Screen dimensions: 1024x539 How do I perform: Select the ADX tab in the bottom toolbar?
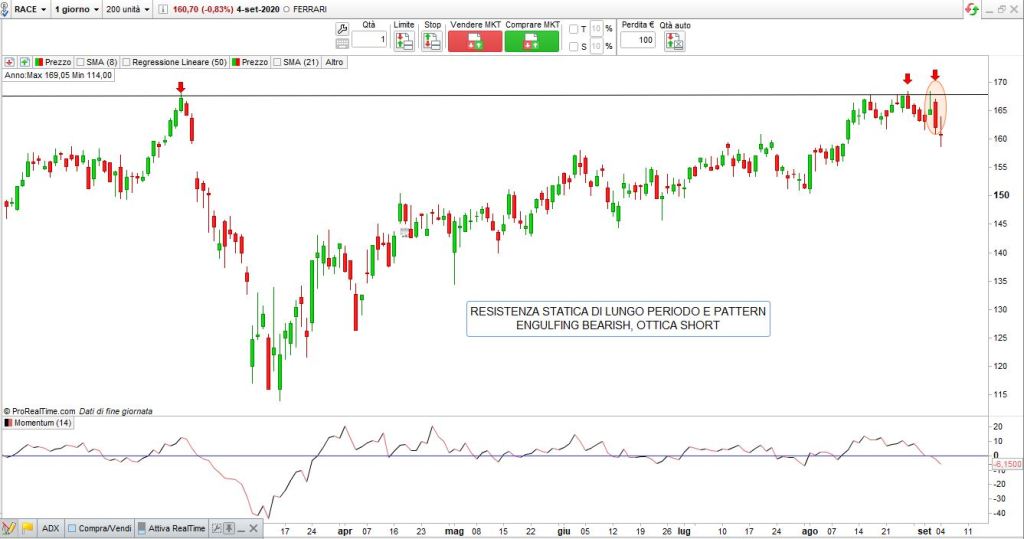click(x=50, y=528)
